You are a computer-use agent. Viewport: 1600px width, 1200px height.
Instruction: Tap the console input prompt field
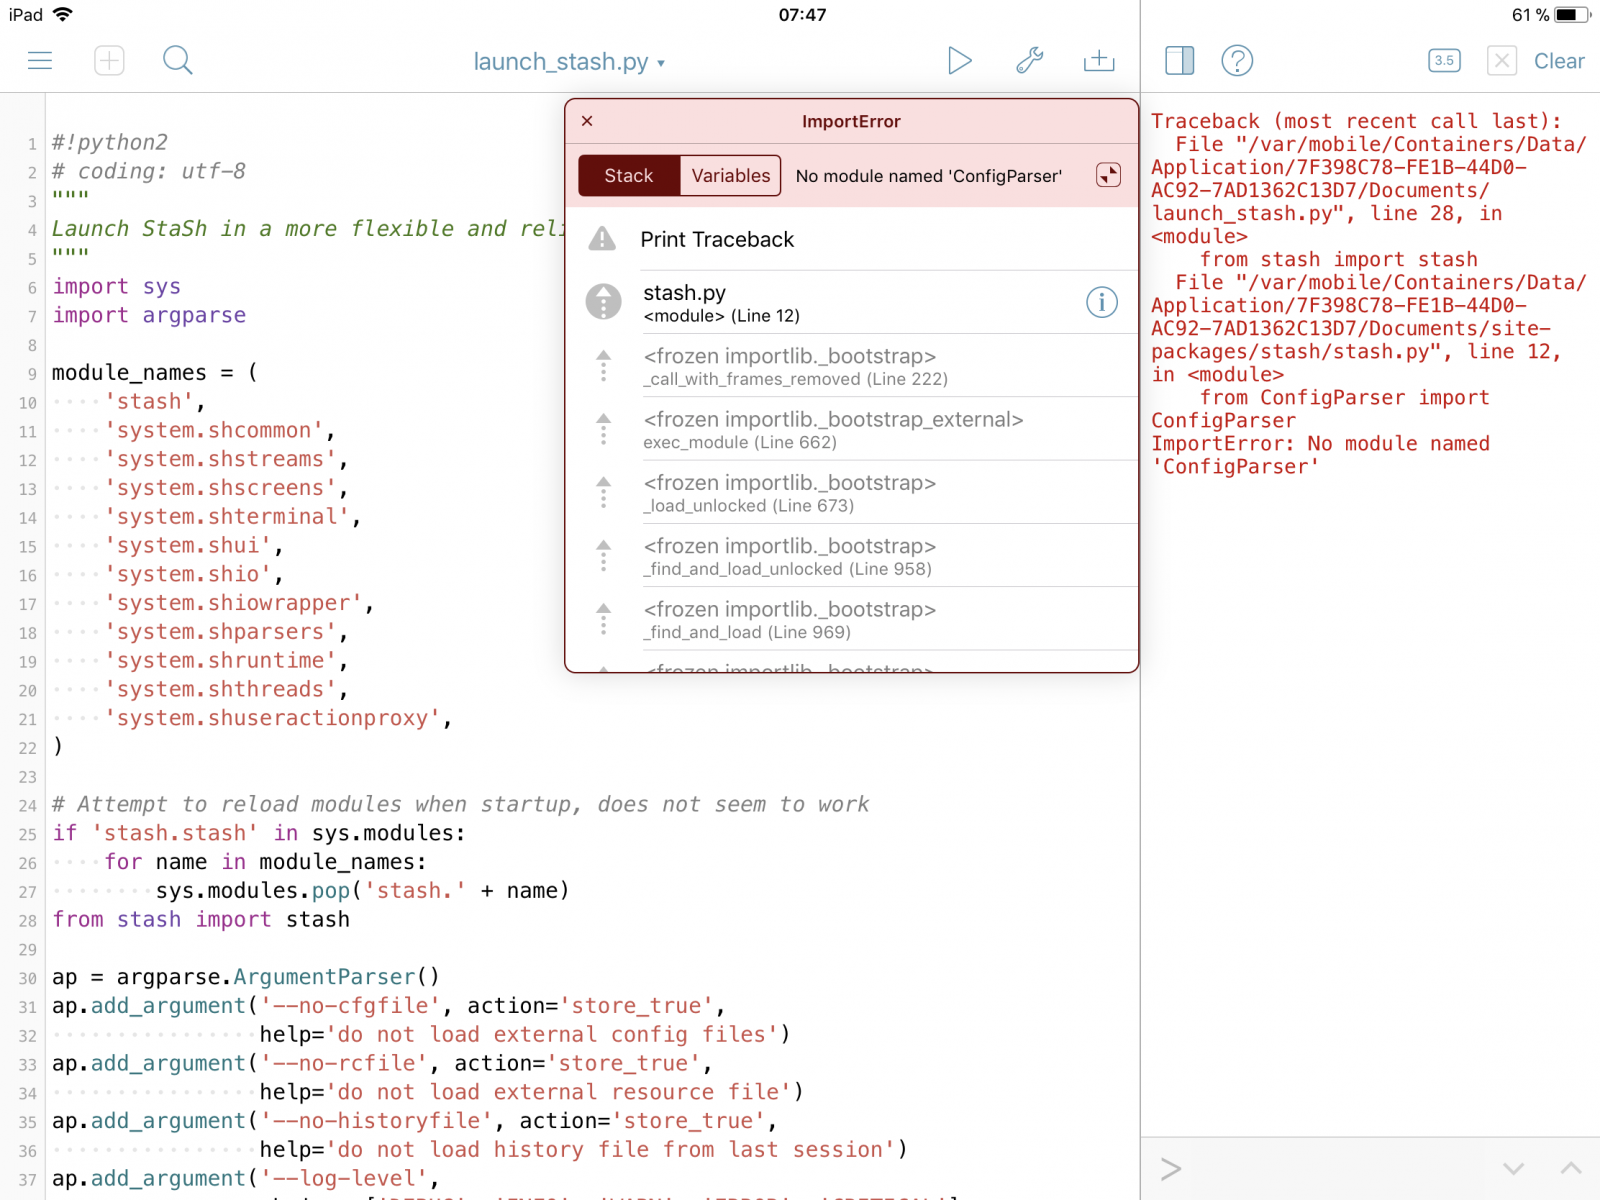[x=1320, y=1168]
